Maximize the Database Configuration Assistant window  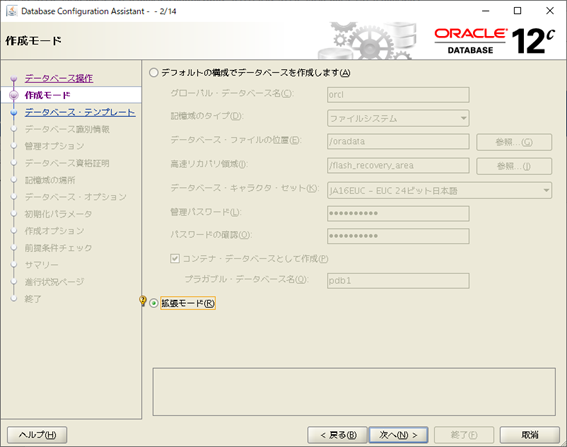(x=517, y=11)
